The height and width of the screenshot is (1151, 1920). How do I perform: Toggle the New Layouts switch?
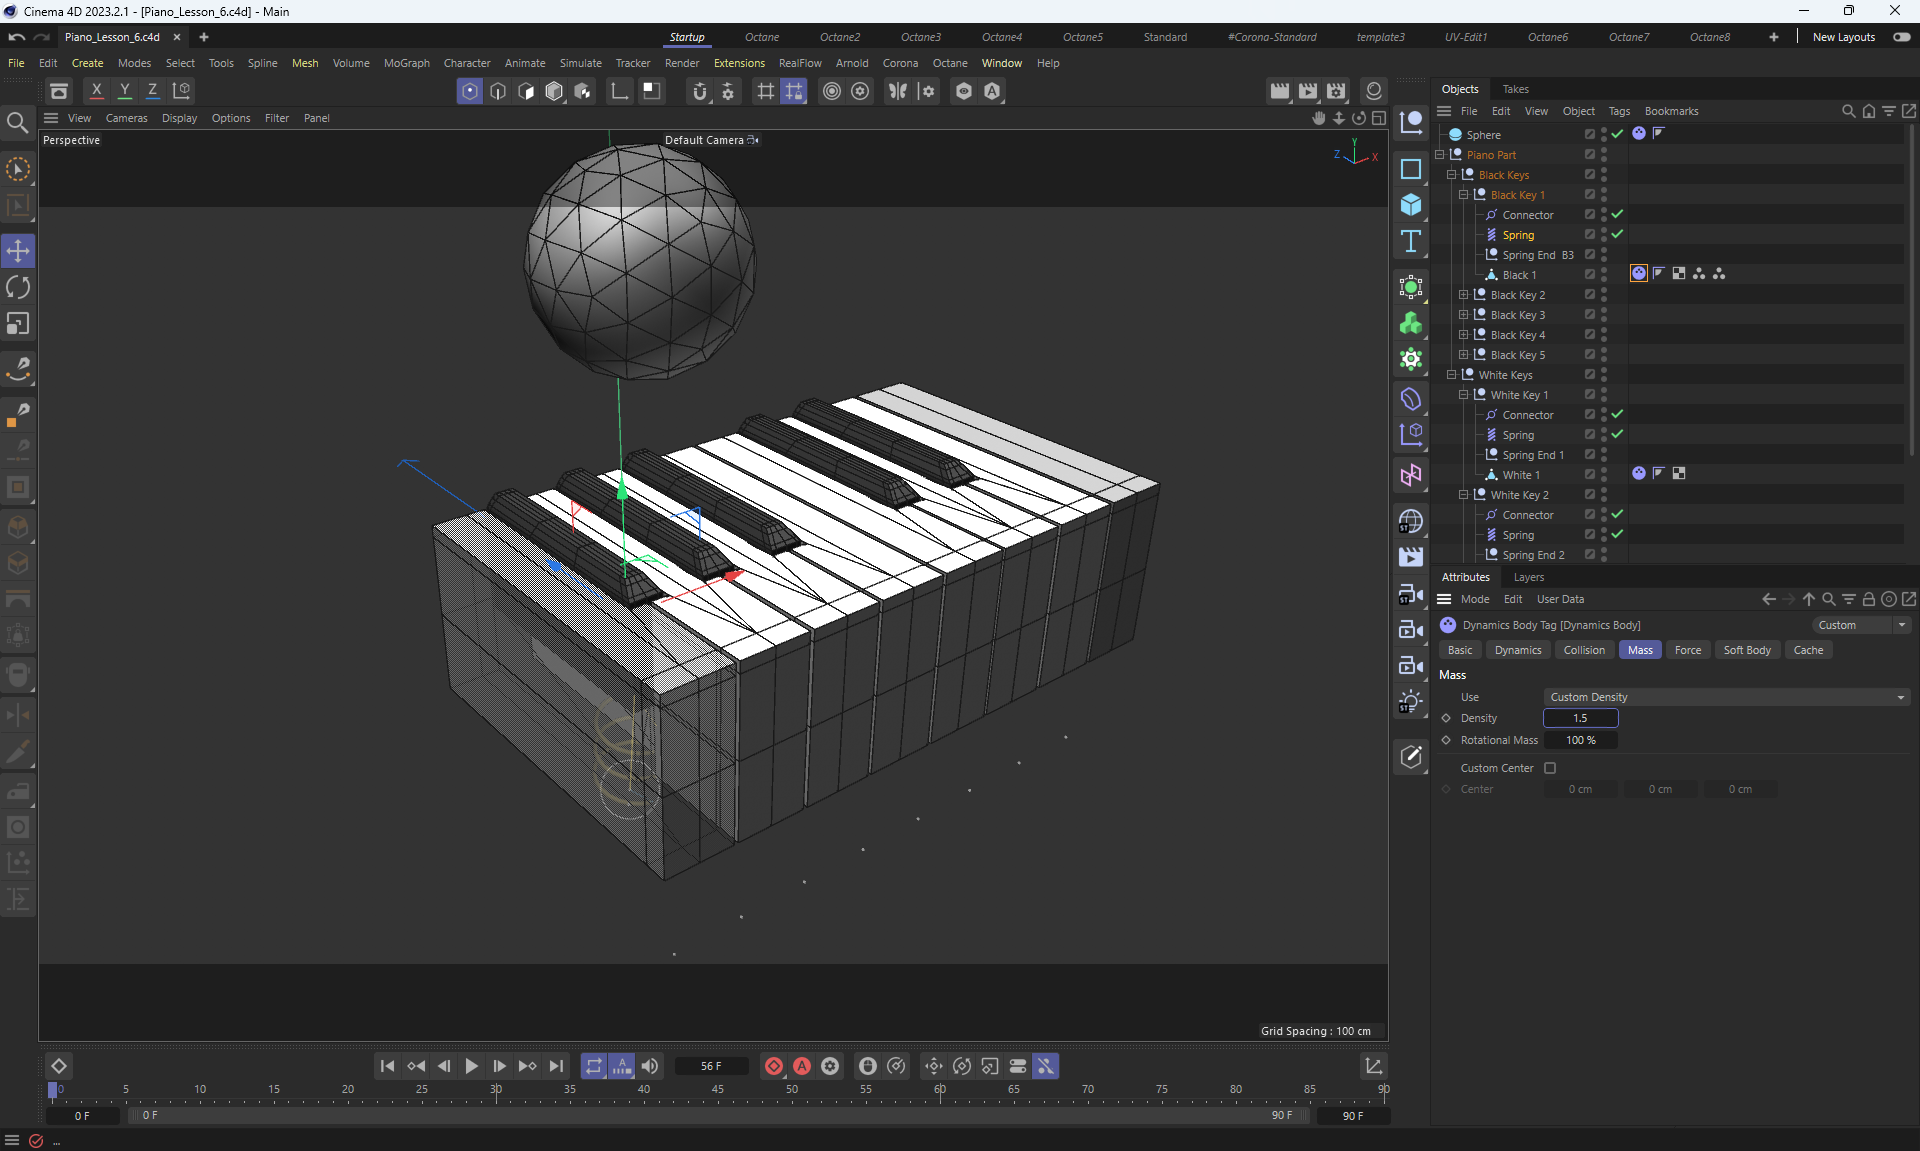(1901, 37)
